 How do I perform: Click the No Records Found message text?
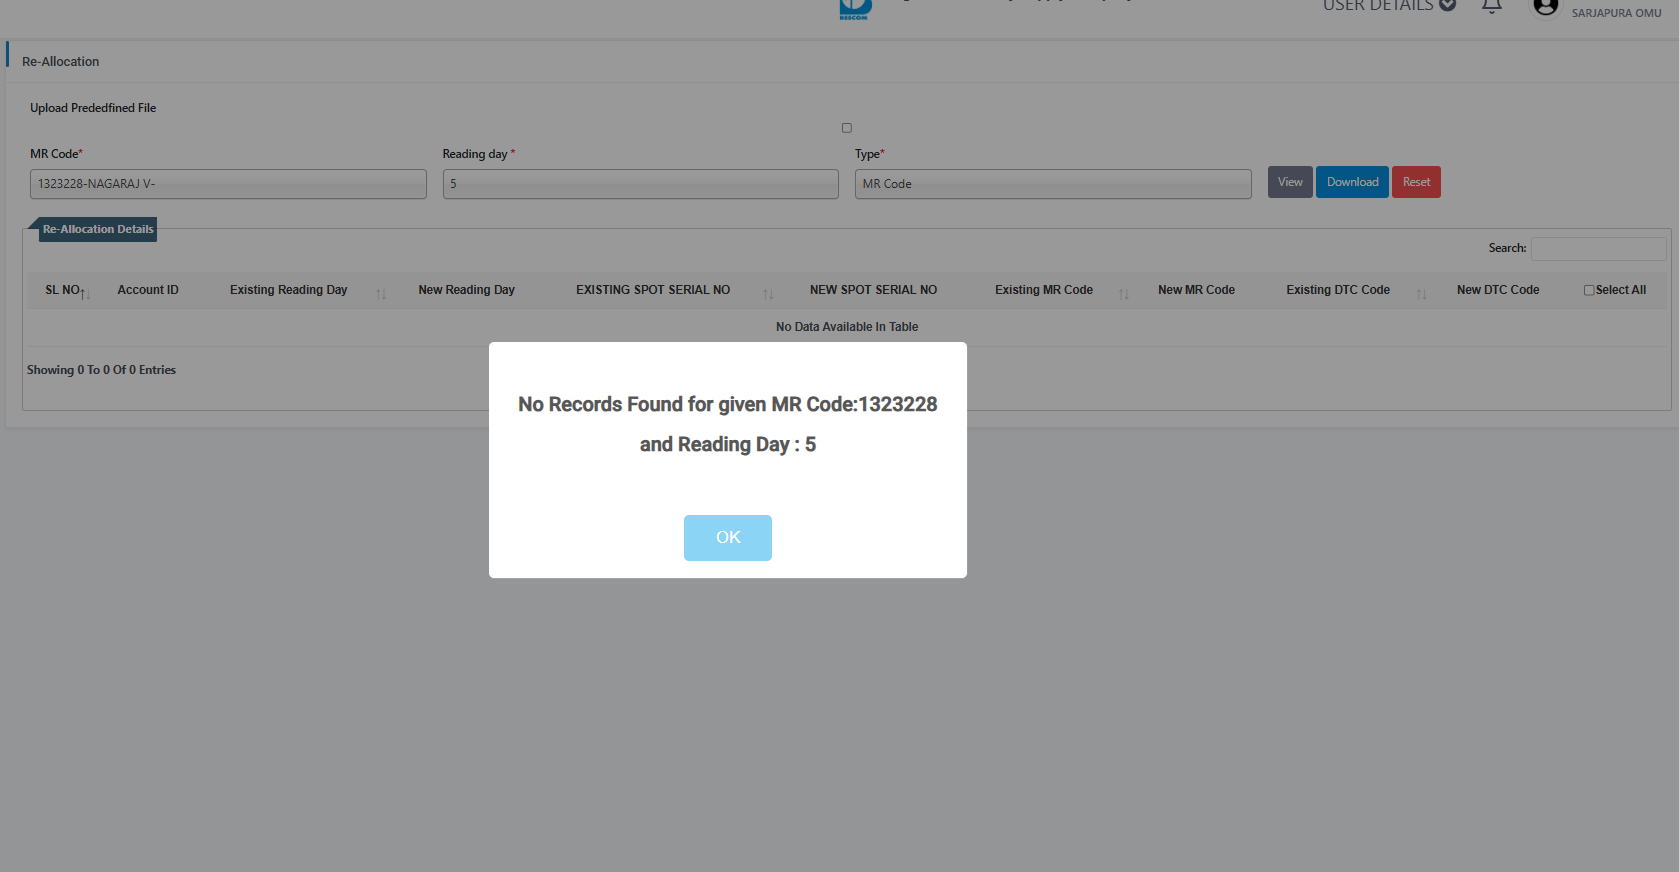tap(727, 424)
